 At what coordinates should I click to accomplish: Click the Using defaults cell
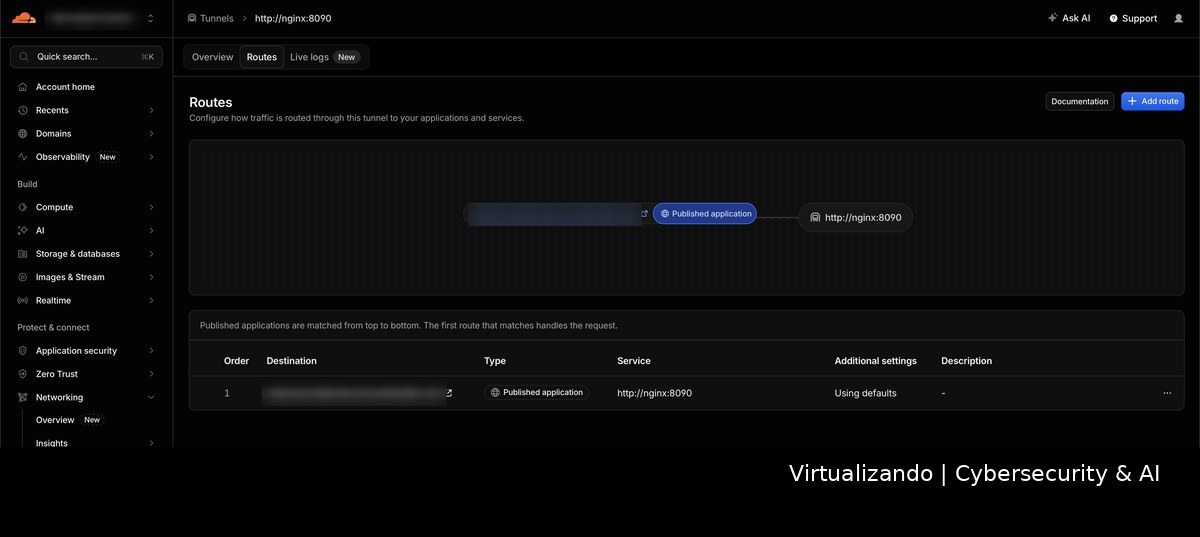point(866,393)
